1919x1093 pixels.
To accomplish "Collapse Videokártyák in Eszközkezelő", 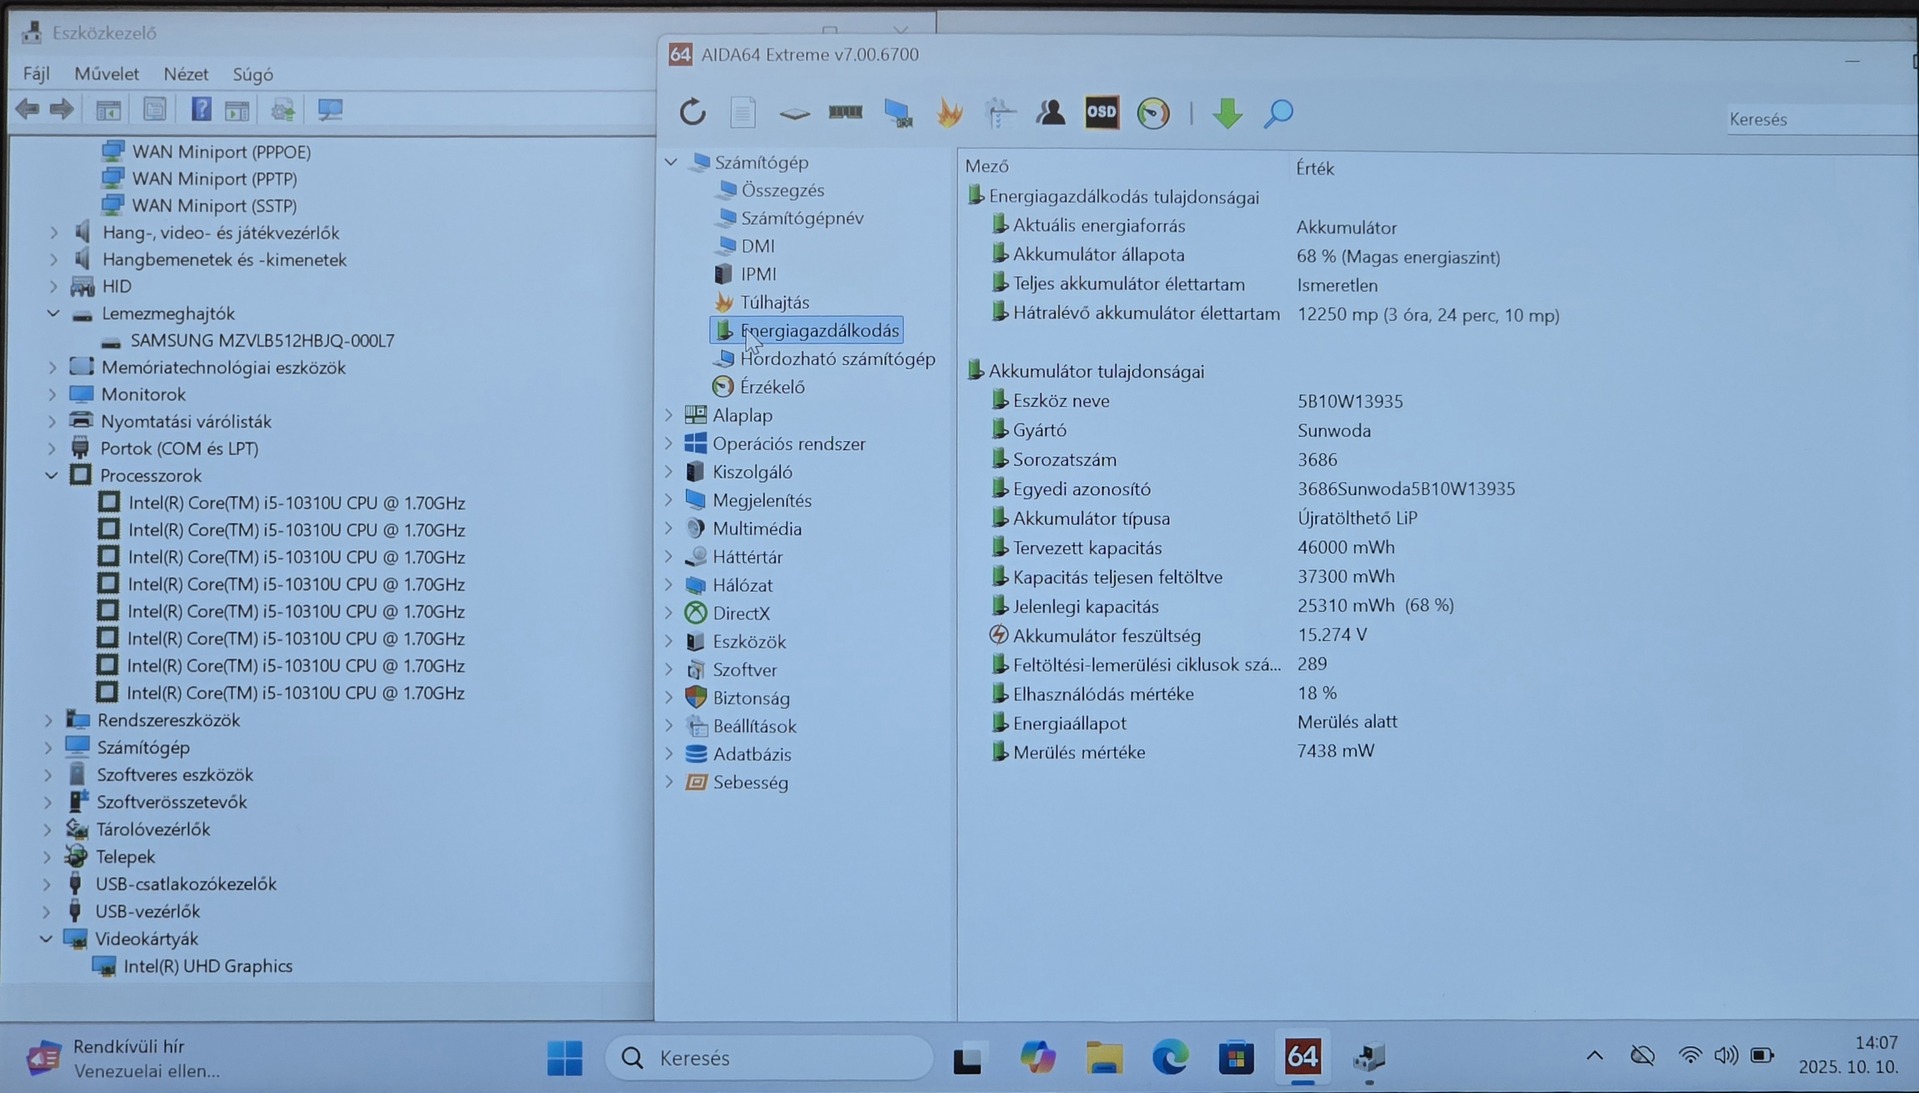I will coord(46,939).
